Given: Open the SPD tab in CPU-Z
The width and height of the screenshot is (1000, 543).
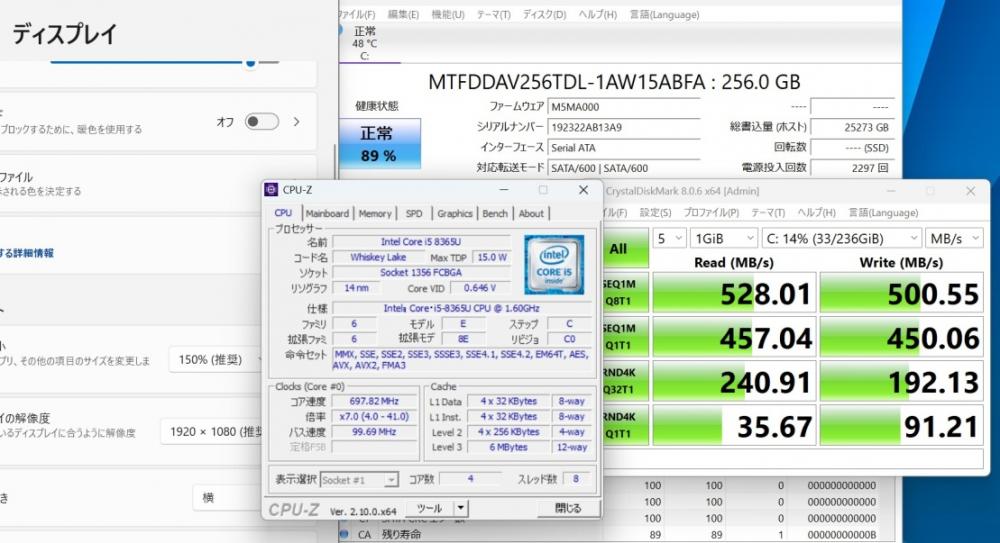Looking at the screenshot, I should click(414, 213).
